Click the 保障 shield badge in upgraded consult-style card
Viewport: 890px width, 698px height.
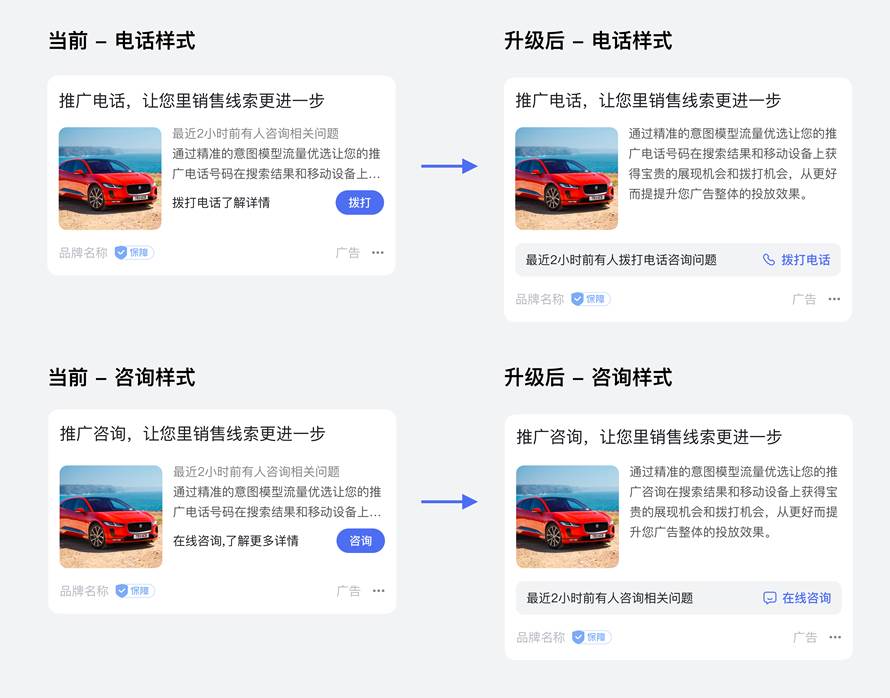click(591, 637)
